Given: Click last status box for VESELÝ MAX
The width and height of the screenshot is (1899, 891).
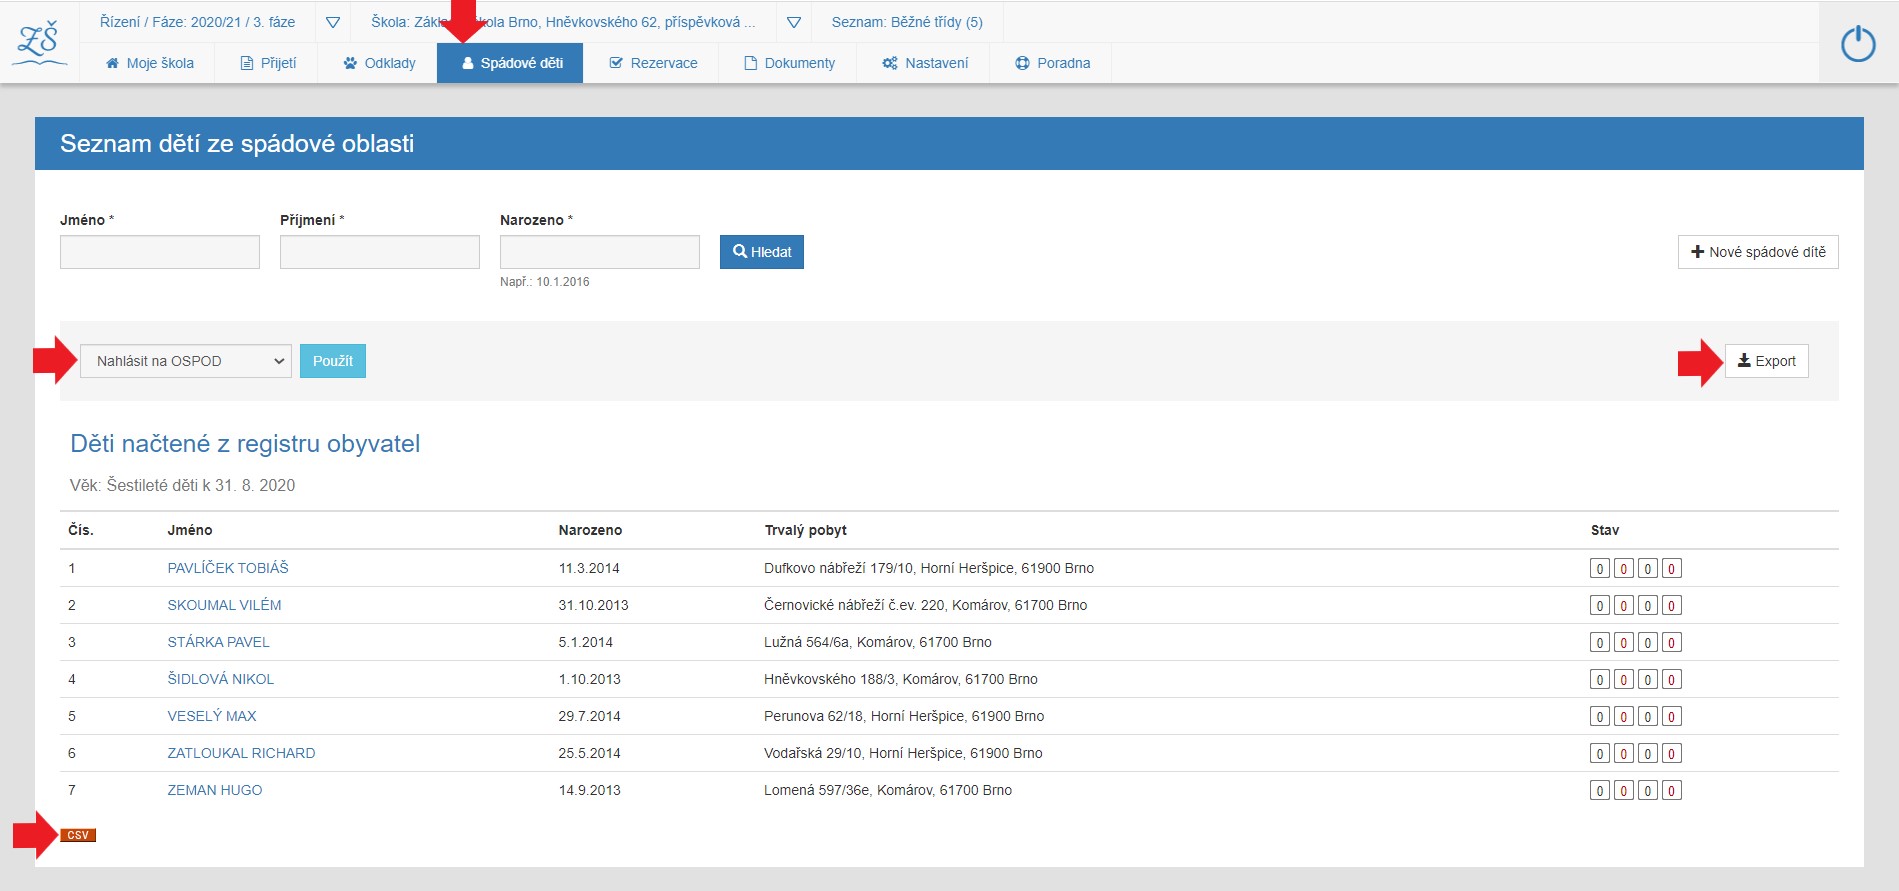Looking at the screenshot, I should click(x=1672, y=717).
